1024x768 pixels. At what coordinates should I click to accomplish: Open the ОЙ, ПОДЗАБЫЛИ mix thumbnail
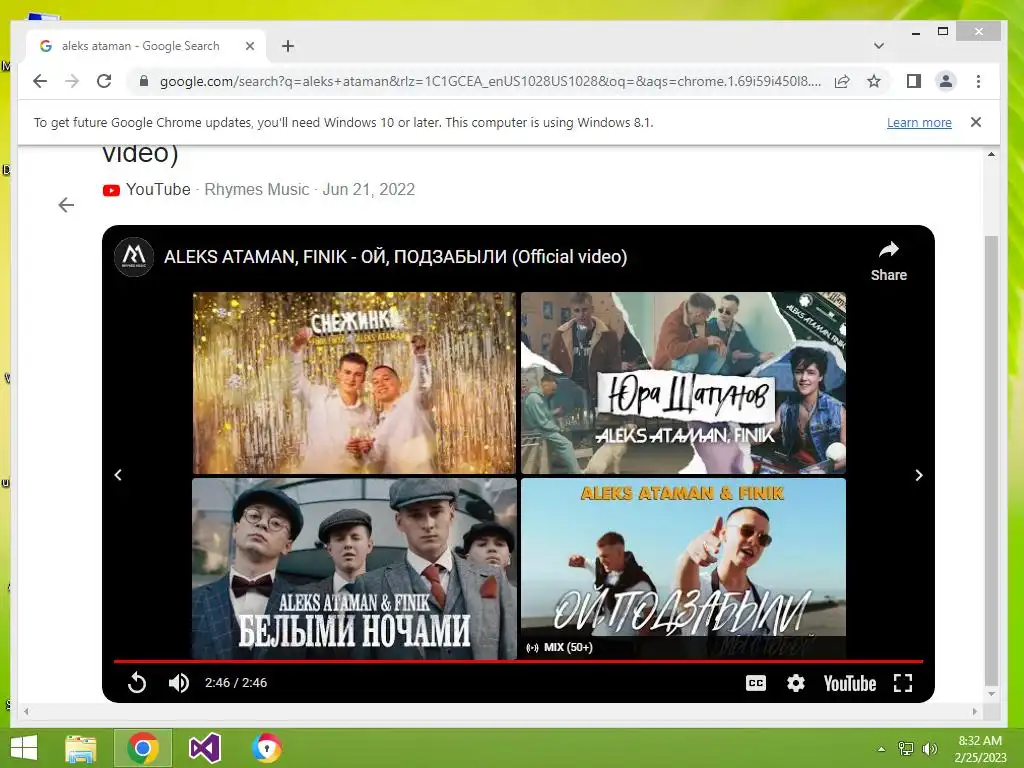tap(683, 568)
